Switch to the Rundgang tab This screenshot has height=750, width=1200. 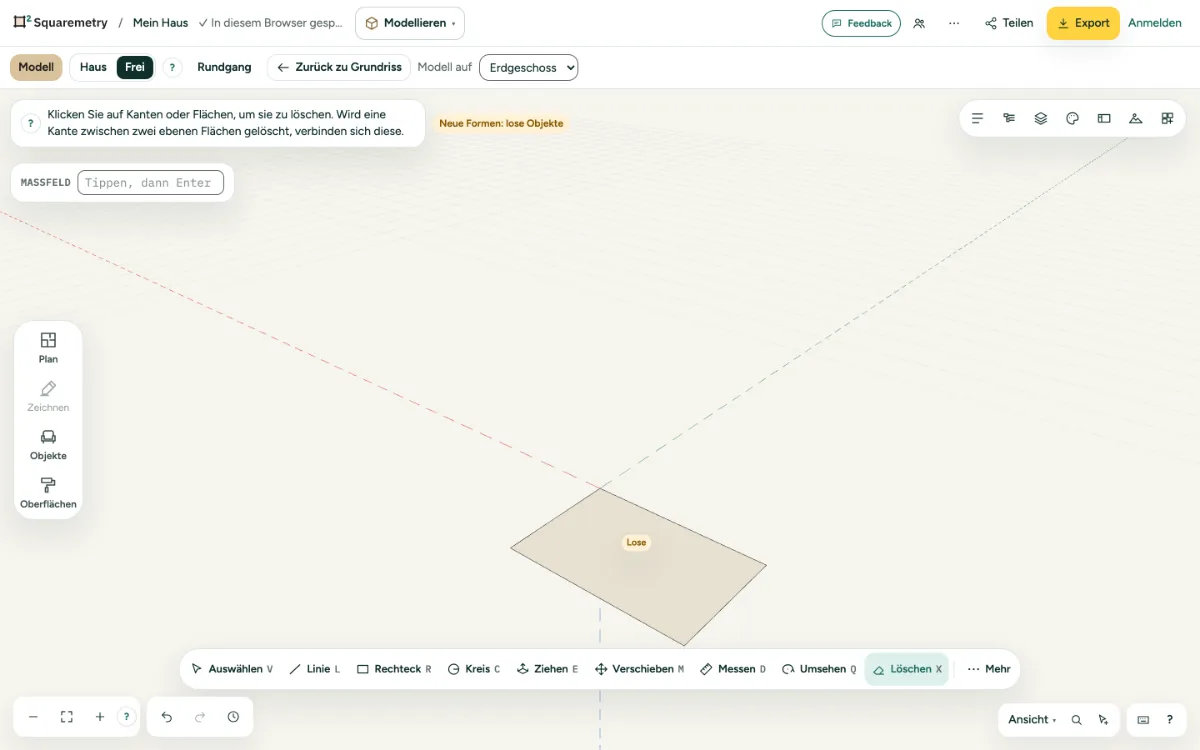tap(224, 67)
